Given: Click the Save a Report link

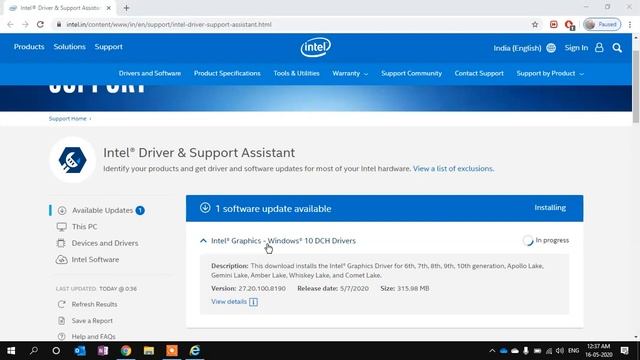Looking at the screenshot, I should [92, 321].
